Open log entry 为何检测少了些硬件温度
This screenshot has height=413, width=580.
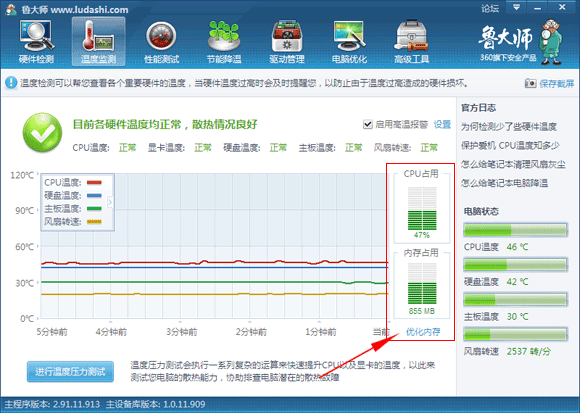click(x=509, y=127)
